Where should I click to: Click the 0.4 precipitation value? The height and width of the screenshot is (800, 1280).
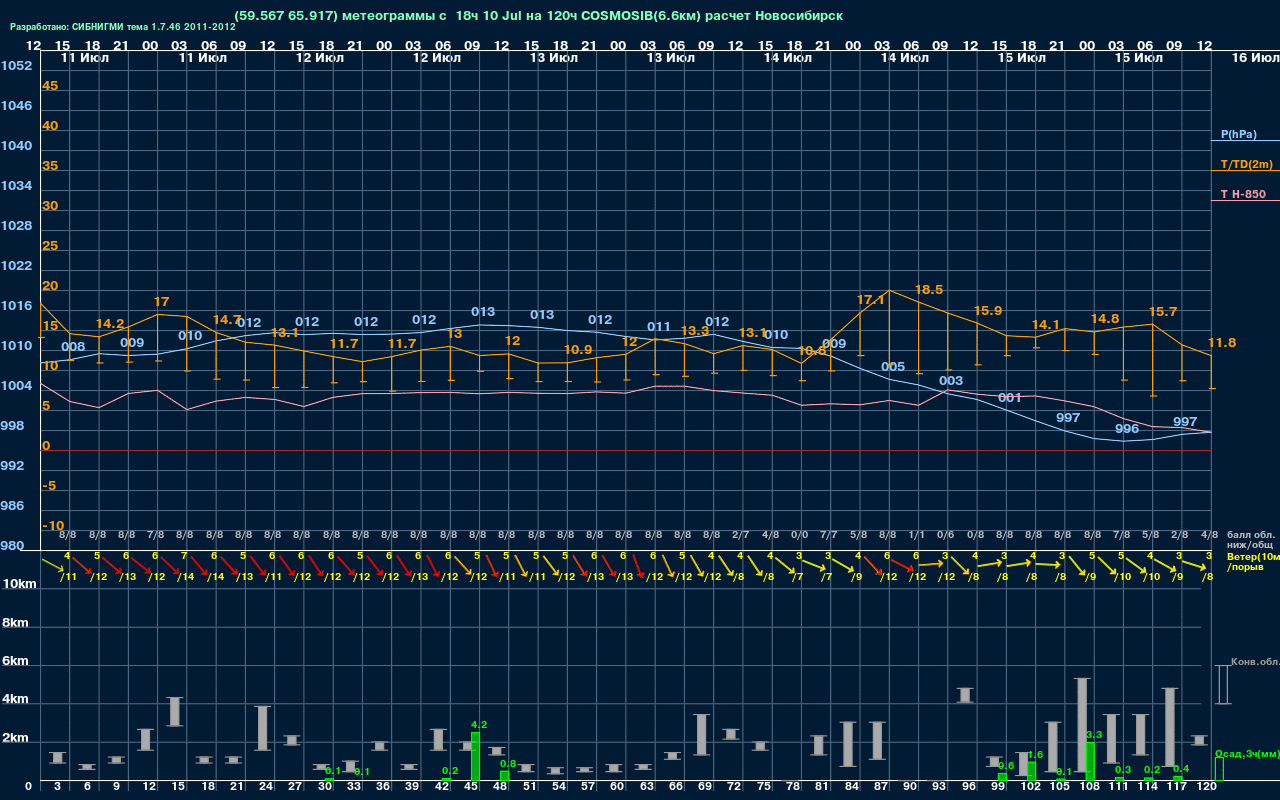pos(1181,768)
